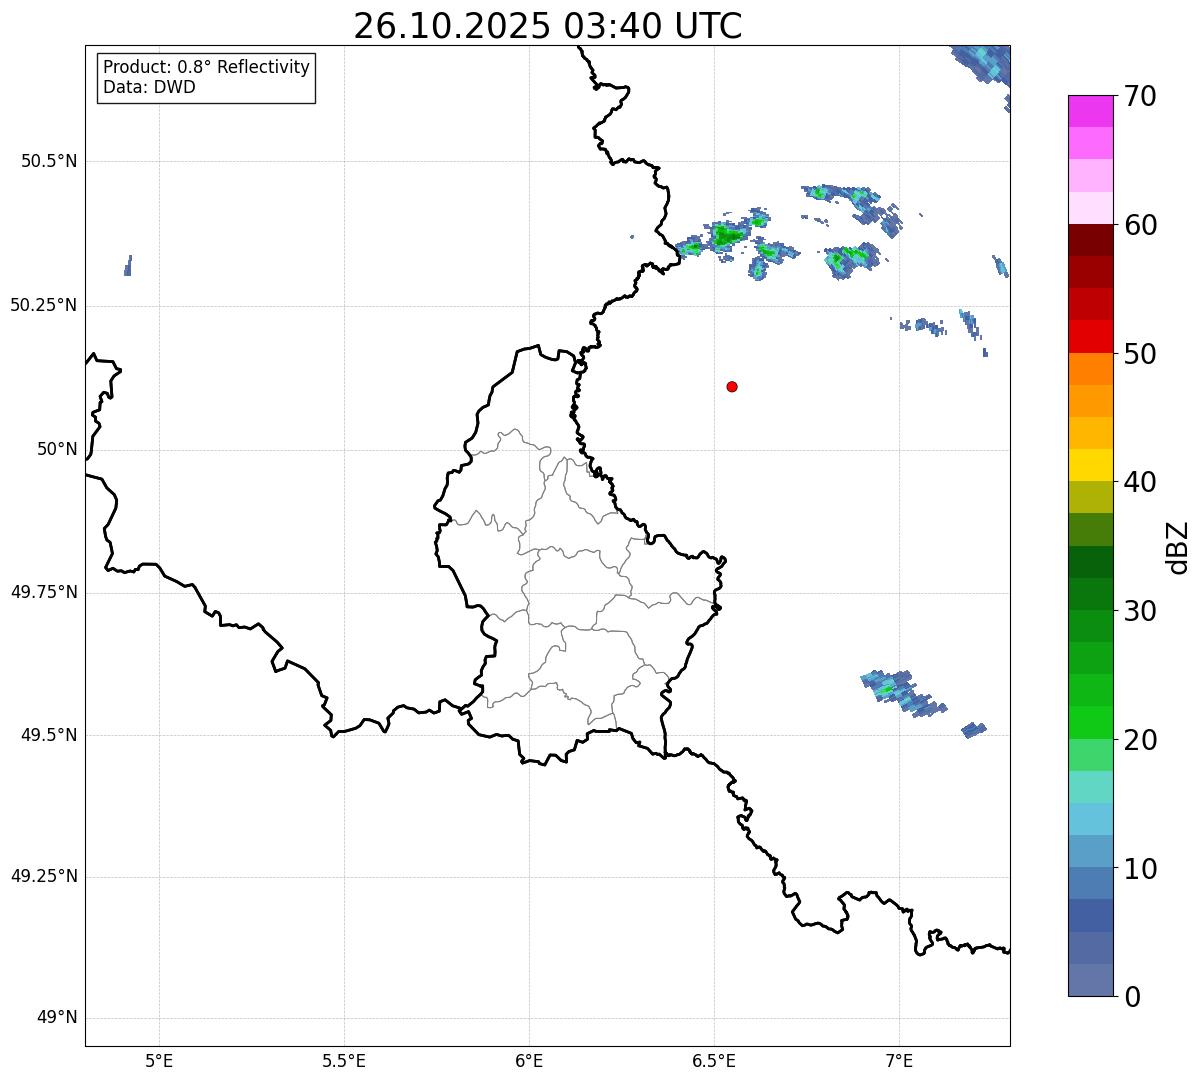Click the 5.5°E longitude label

(344, 1061)
